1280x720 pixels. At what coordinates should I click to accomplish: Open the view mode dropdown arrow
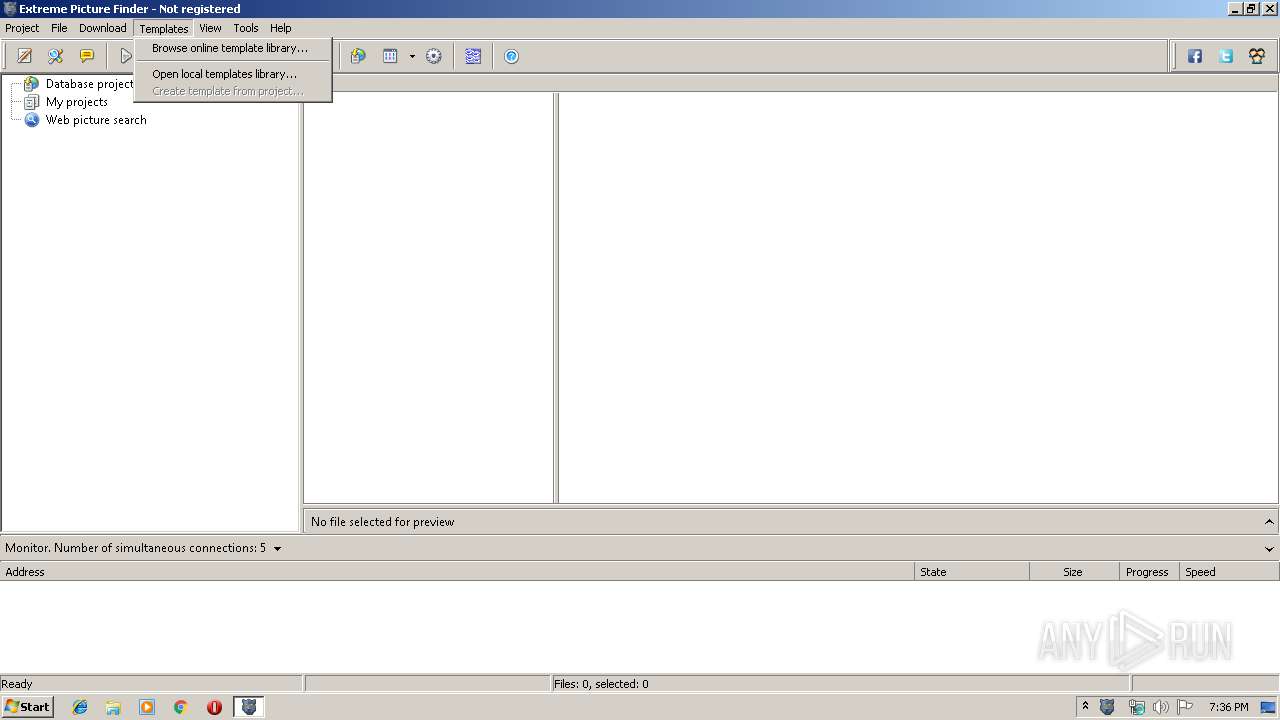412,56
